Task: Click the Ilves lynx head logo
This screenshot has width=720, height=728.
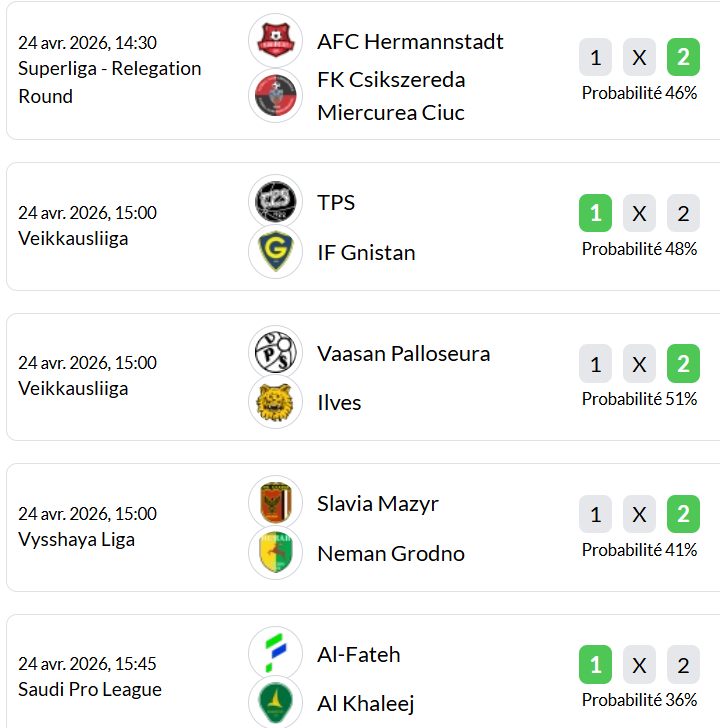Action: (x=275, y=403)
